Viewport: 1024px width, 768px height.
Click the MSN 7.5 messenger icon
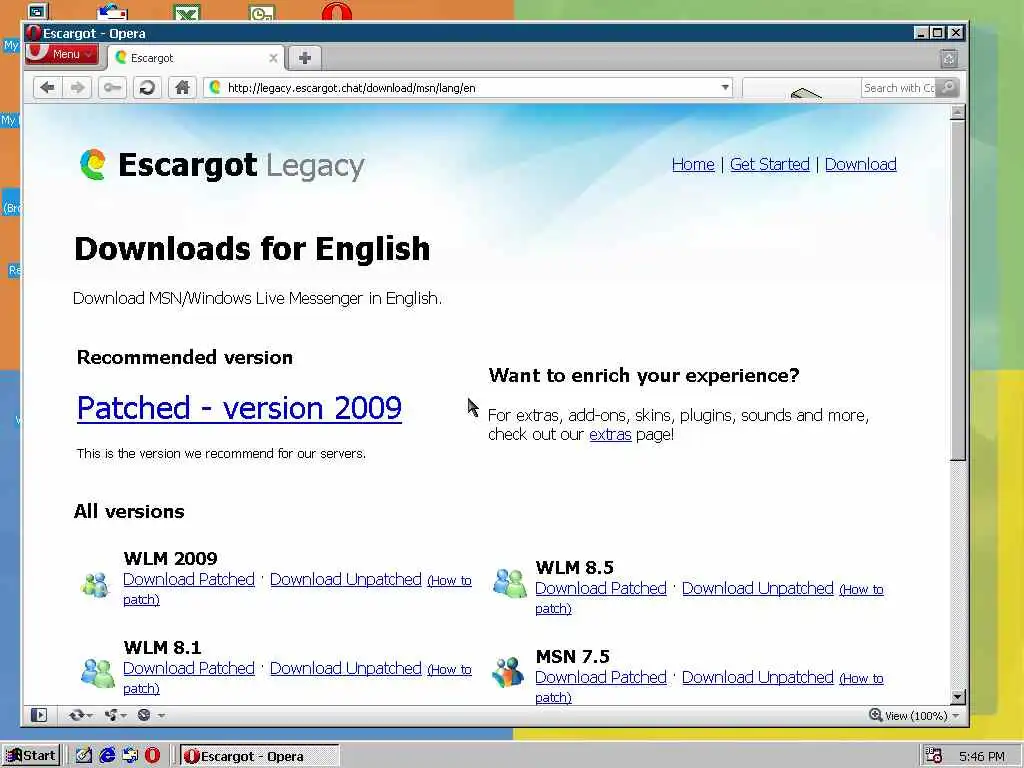[x=508, y=672]
